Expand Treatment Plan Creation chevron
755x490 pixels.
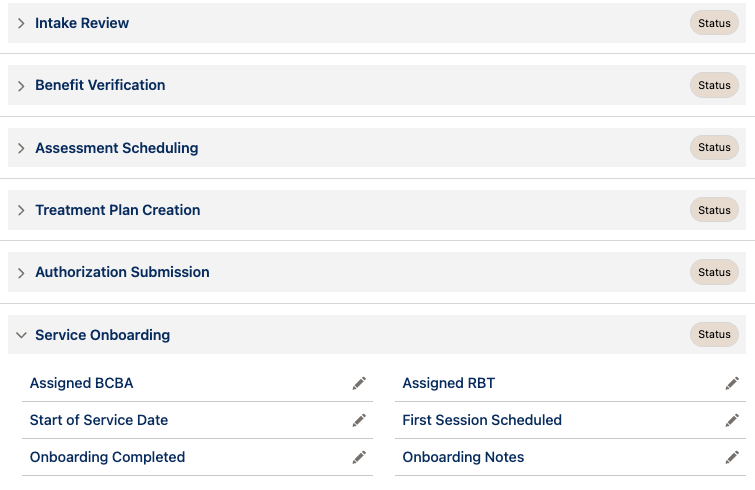pyautogui.click(x=21, y=210)
